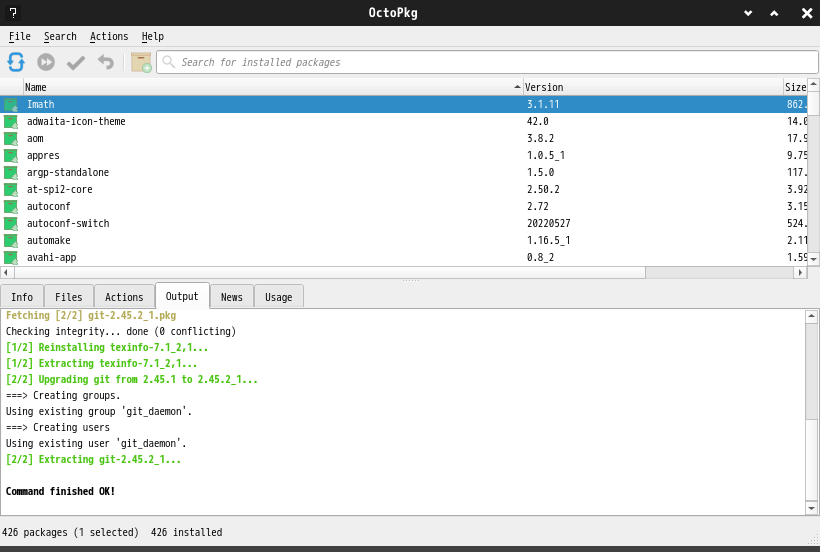Click the status icon for automake
The width and height of the screenshot is (820, 552).
point(11,240)
